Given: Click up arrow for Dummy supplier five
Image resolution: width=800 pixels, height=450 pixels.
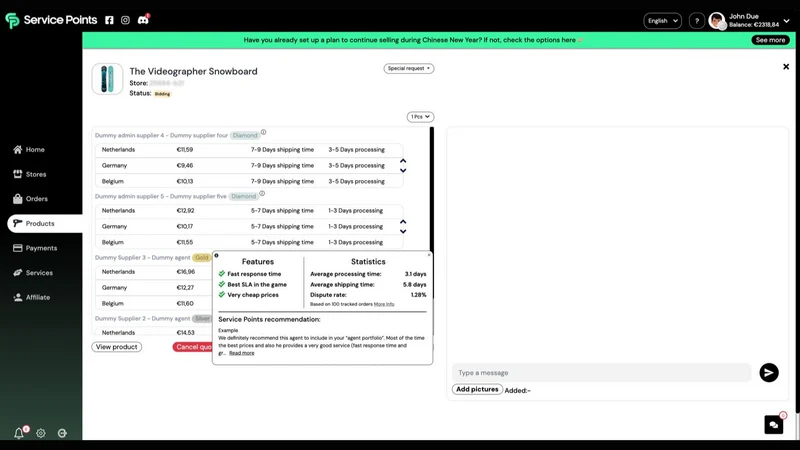Looking at the screenshot, I should tap(403, 222).
